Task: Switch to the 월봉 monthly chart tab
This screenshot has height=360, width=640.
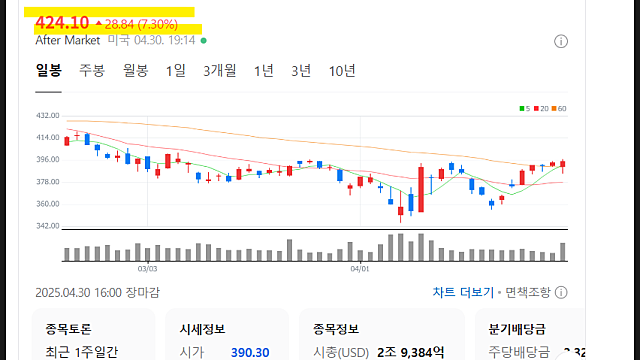Action: (136, 71)
